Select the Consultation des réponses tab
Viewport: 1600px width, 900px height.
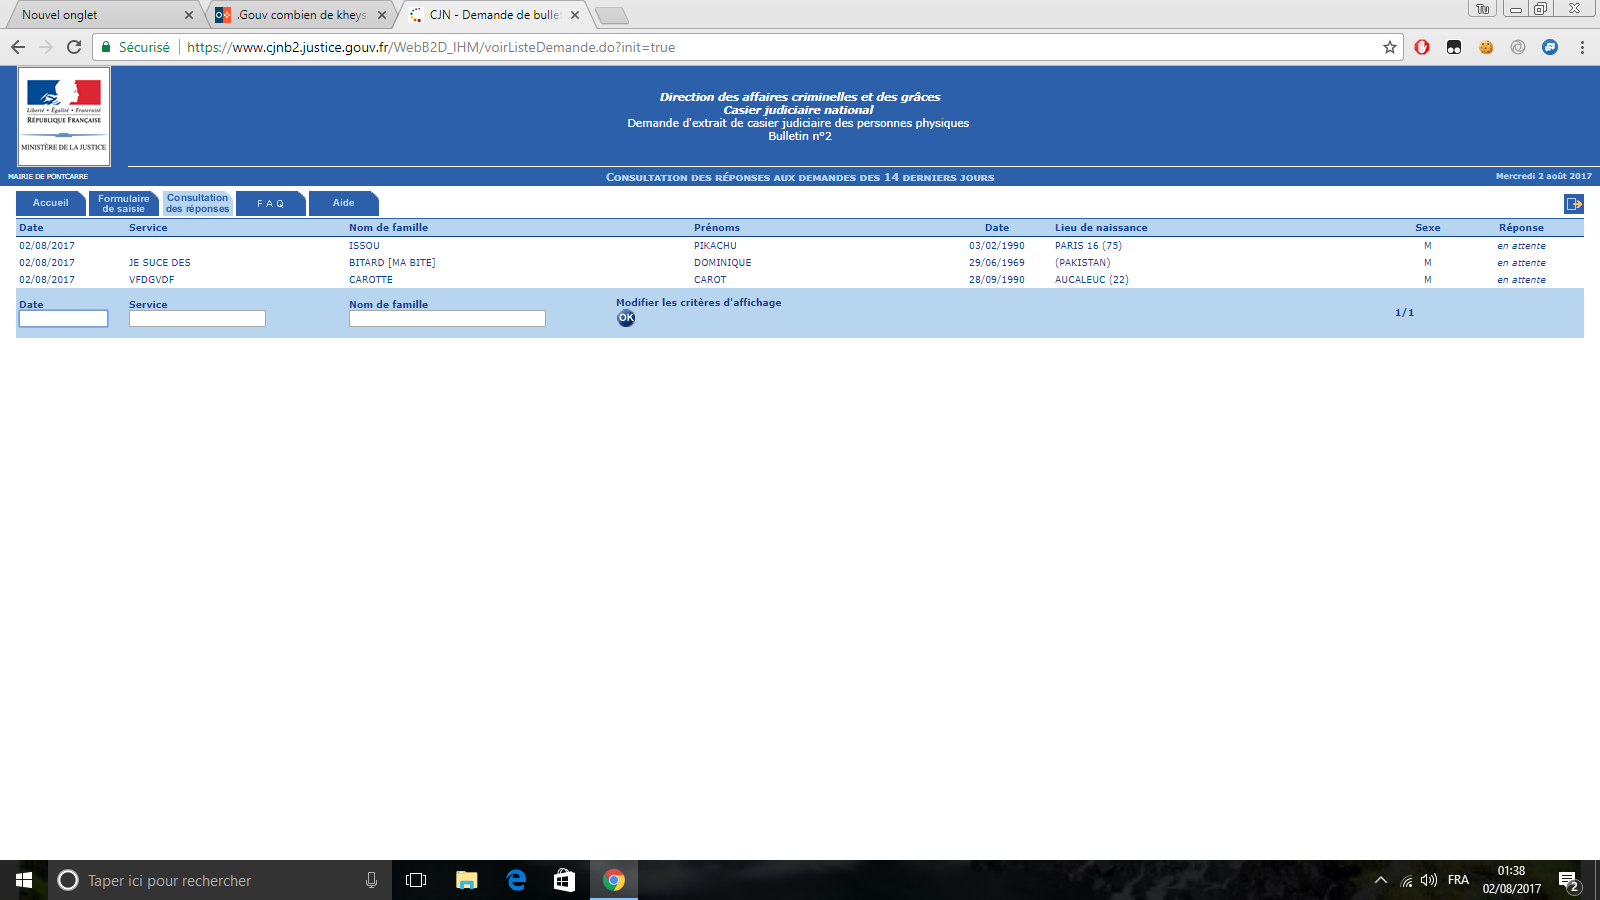[x=198, y=203]
